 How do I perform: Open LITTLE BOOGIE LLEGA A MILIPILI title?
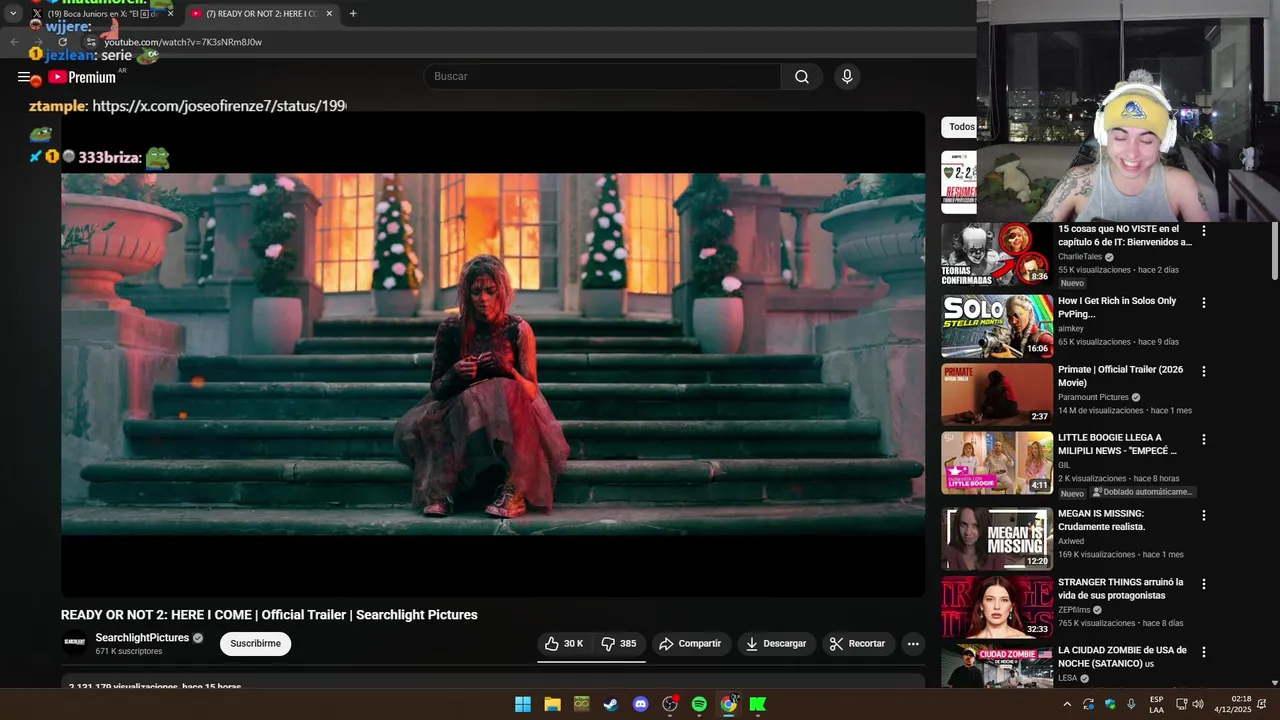[x=1117, y=444]
